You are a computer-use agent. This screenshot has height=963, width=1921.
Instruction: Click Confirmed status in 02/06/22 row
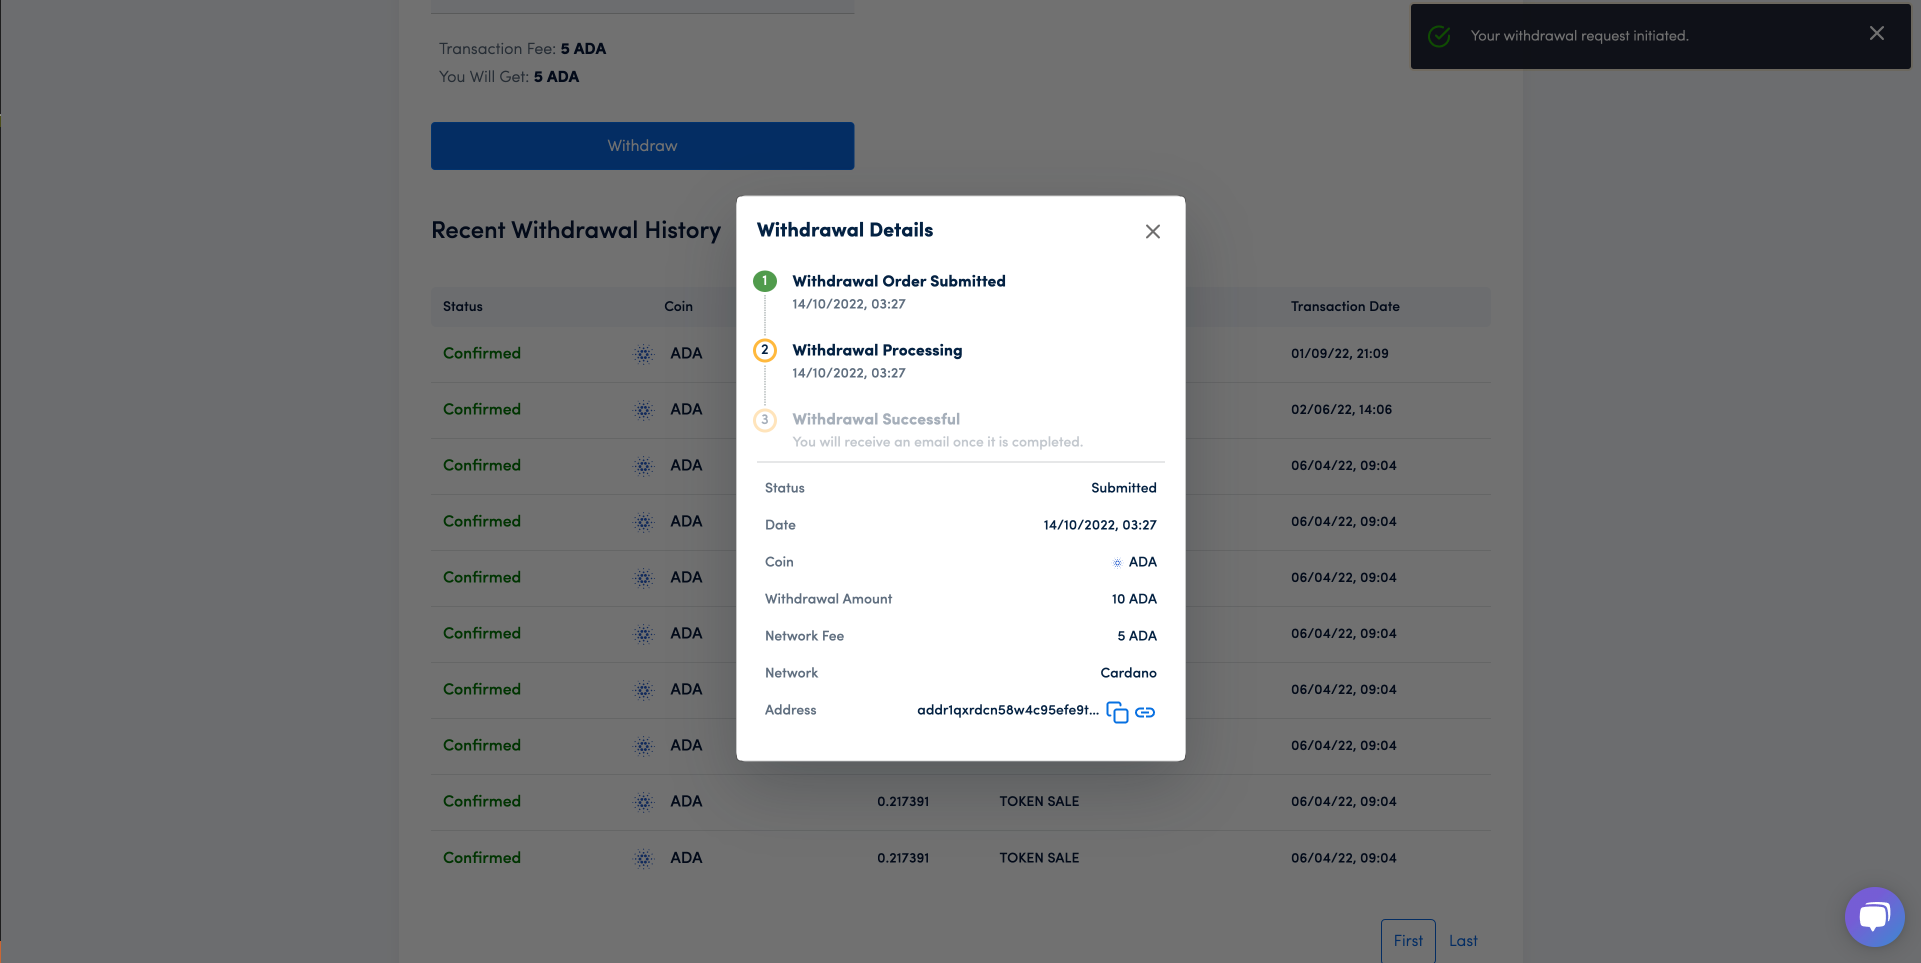click(x=482, y=409)
